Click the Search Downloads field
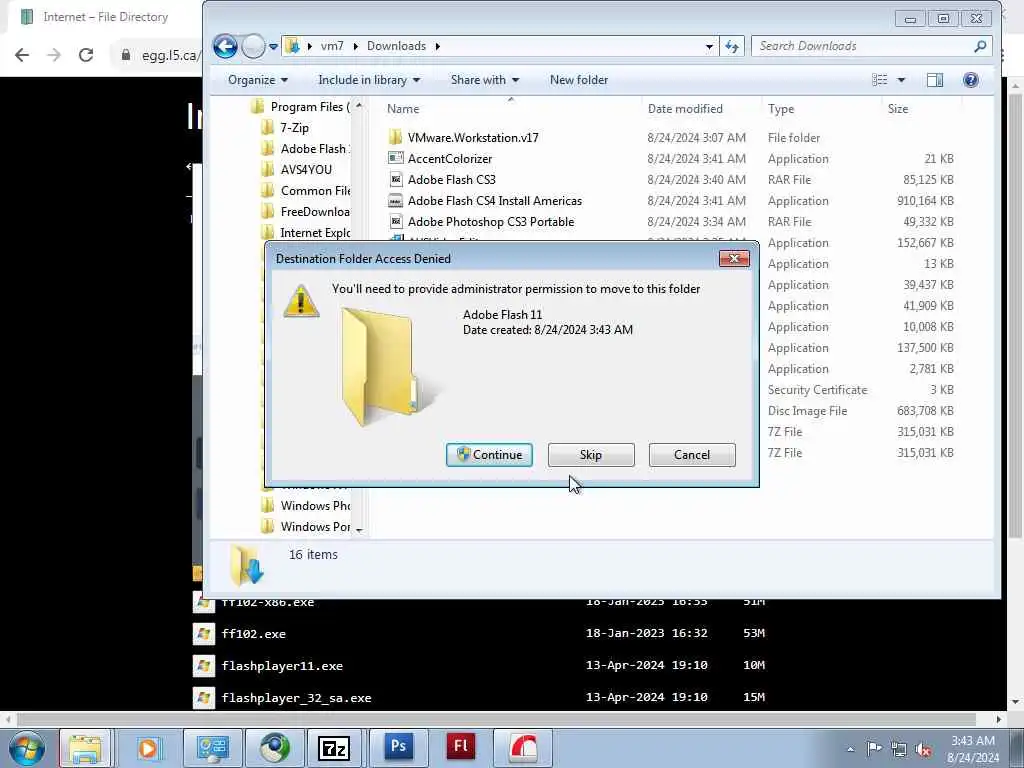The width and height of the screenshot is (1024, 768). click(862, 46)
